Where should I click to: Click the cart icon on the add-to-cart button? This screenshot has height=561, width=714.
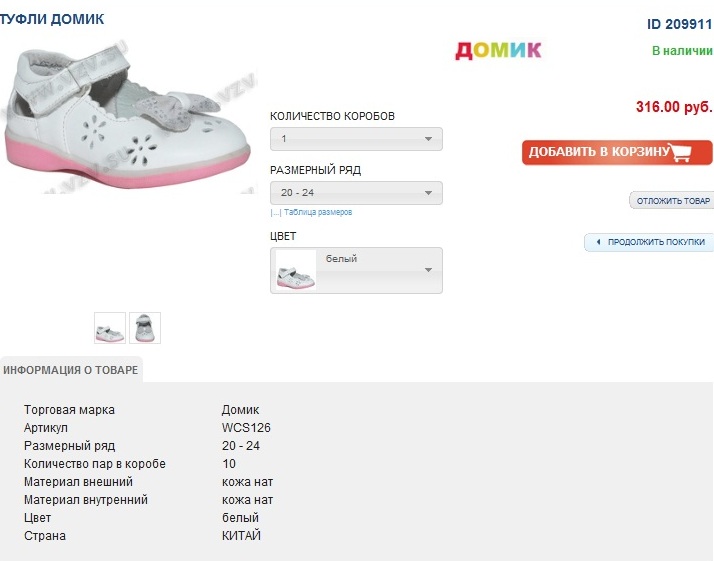[682, 152]
